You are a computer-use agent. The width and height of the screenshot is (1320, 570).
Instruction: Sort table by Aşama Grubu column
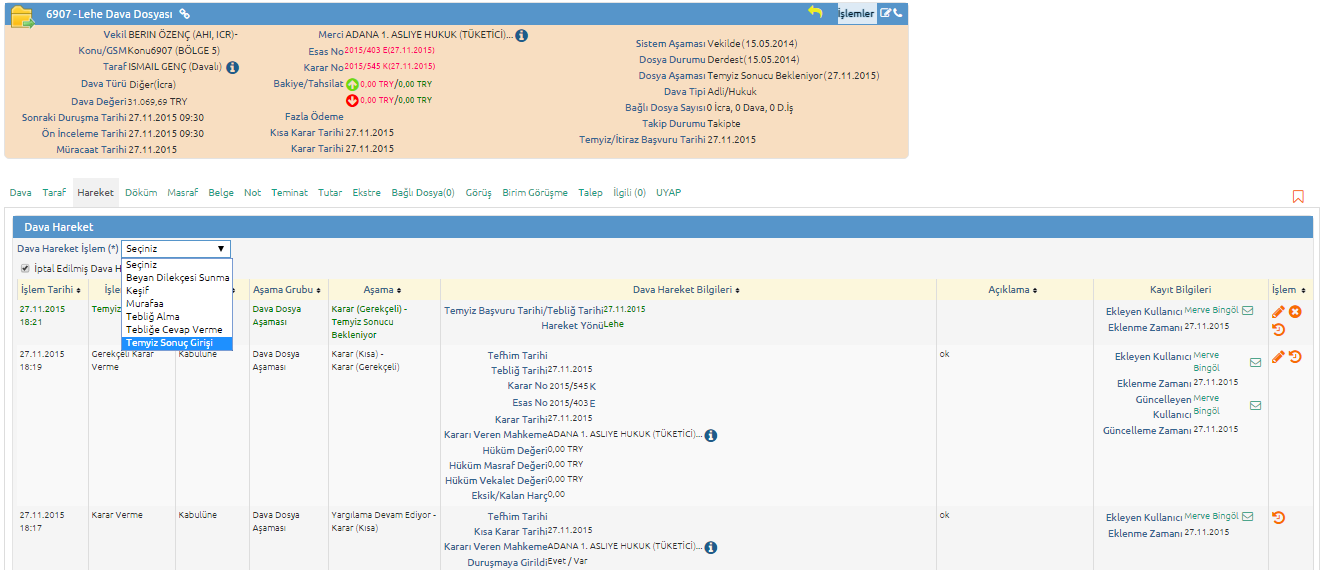[287, 290]
